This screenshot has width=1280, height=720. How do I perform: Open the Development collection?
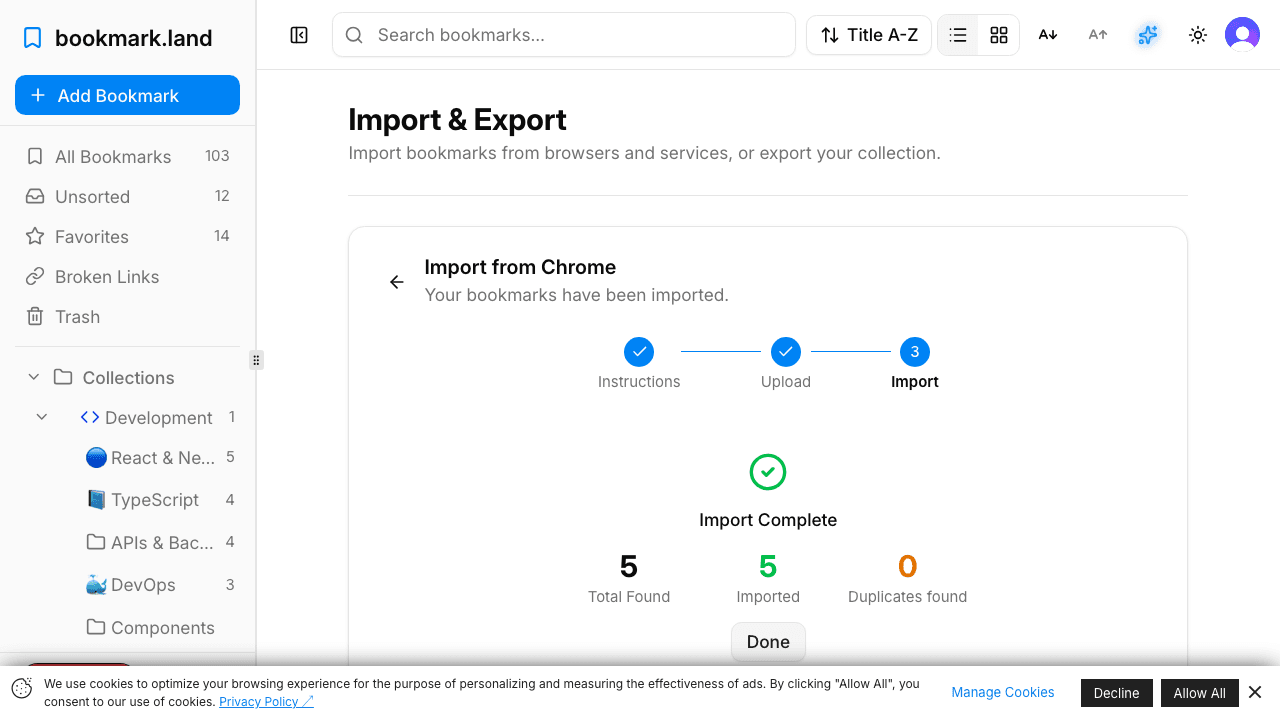[158, 417]
